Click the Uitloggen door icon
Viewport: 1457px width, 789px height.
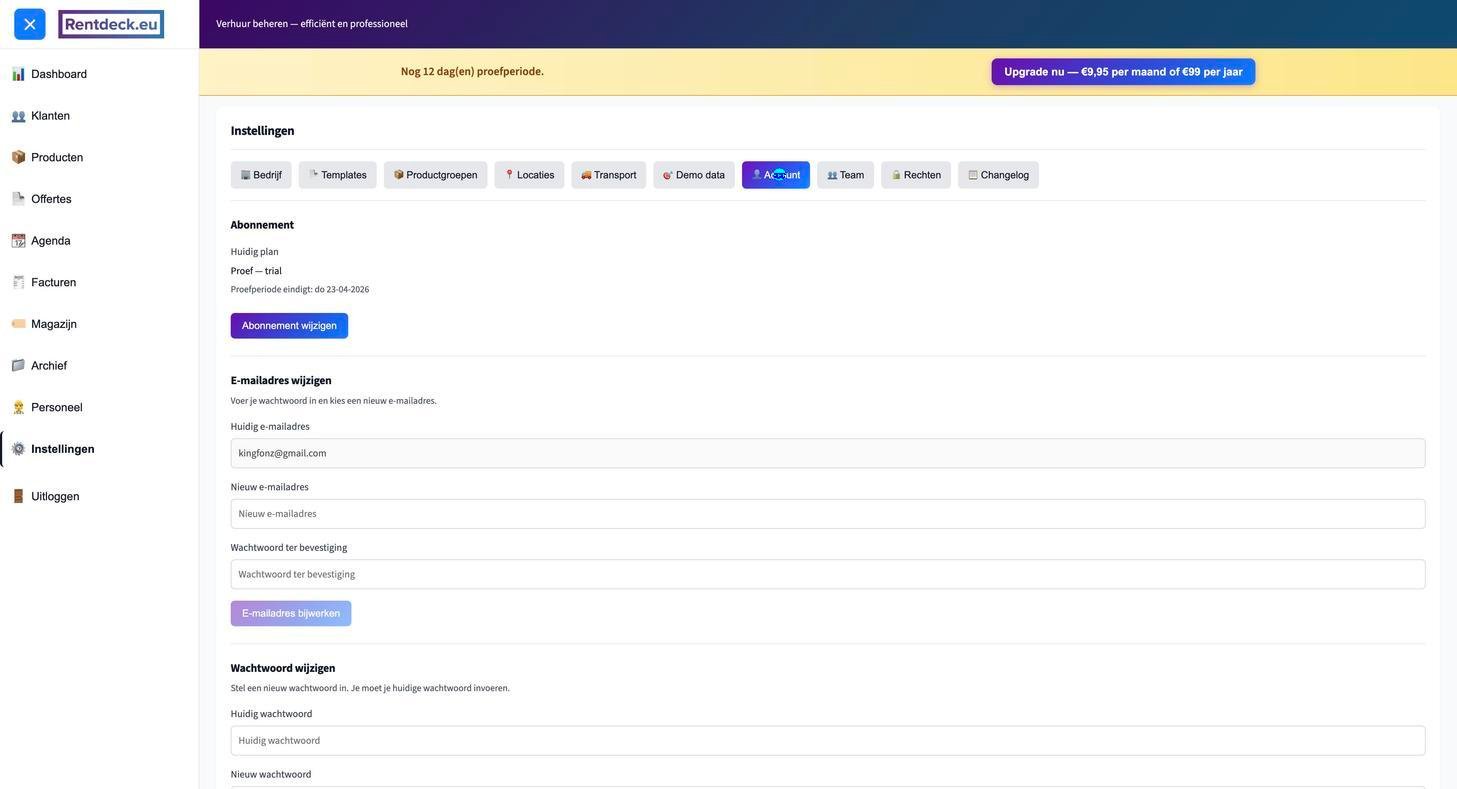click(18, 496)
